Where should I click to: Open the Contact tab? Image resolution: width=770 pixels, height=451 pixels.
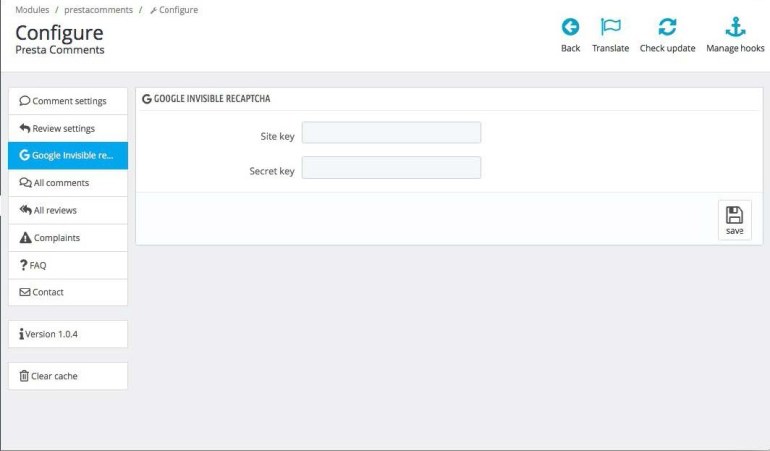pos(68,292)
